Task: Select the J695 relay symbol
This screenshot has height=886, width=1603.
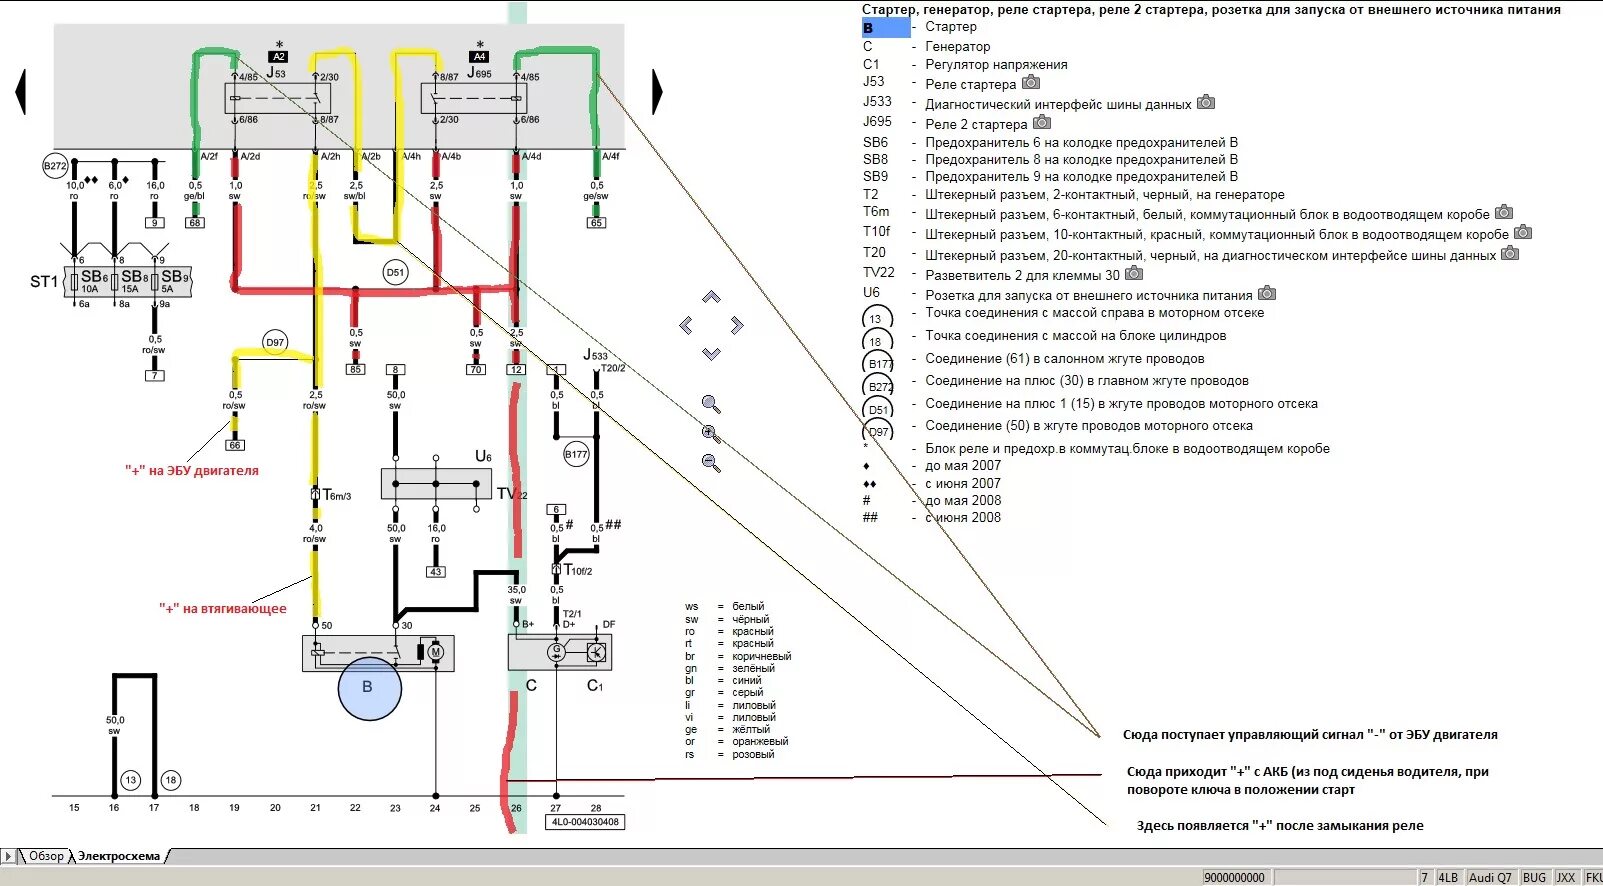Action: (474, 98)
